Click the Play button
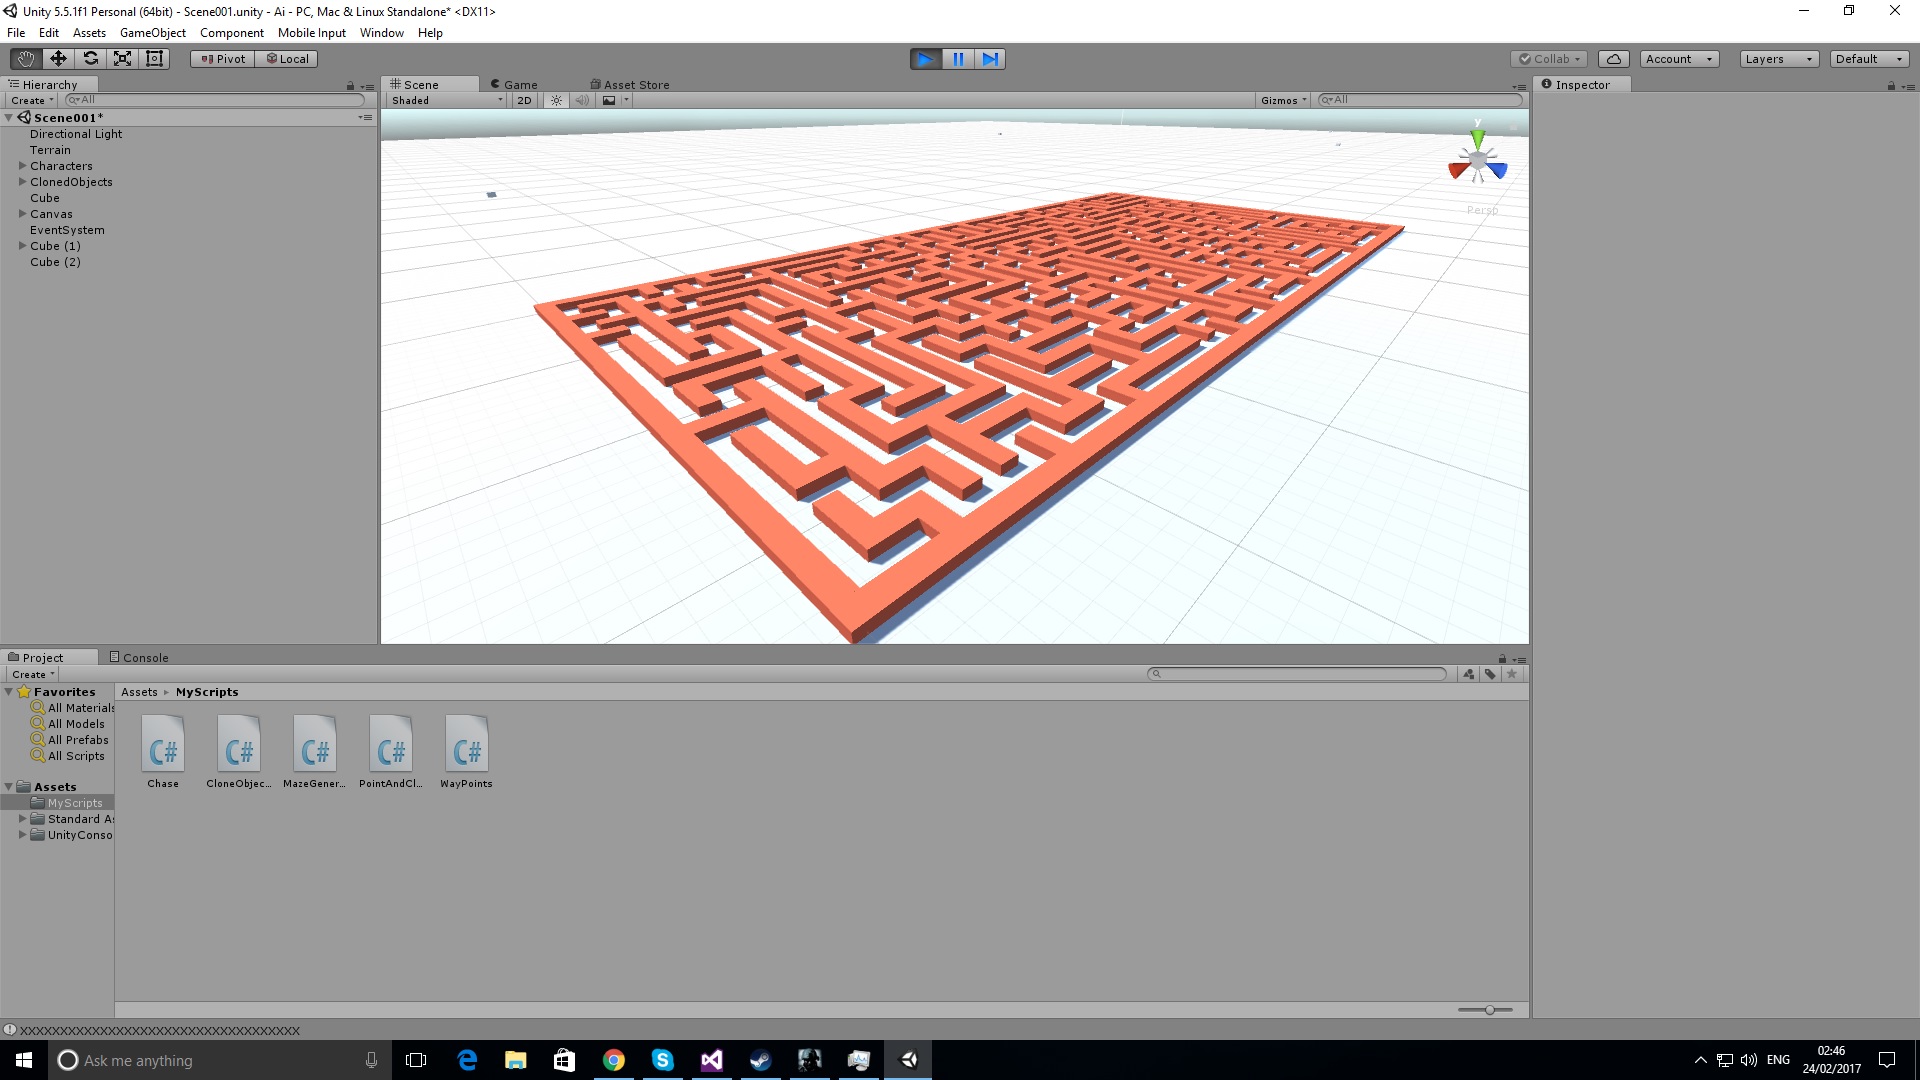Viewport: 1920px width, 1080px height. click(926, 59)
